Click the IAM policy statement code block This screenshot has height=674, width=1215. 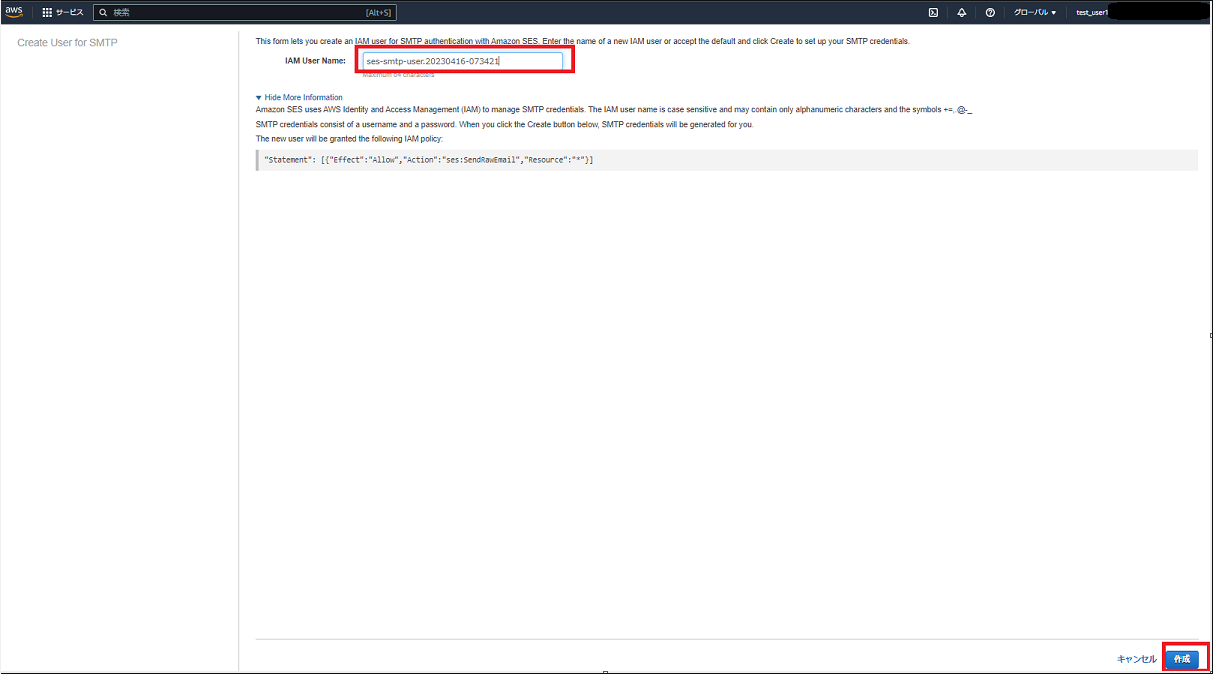[727, 160]
